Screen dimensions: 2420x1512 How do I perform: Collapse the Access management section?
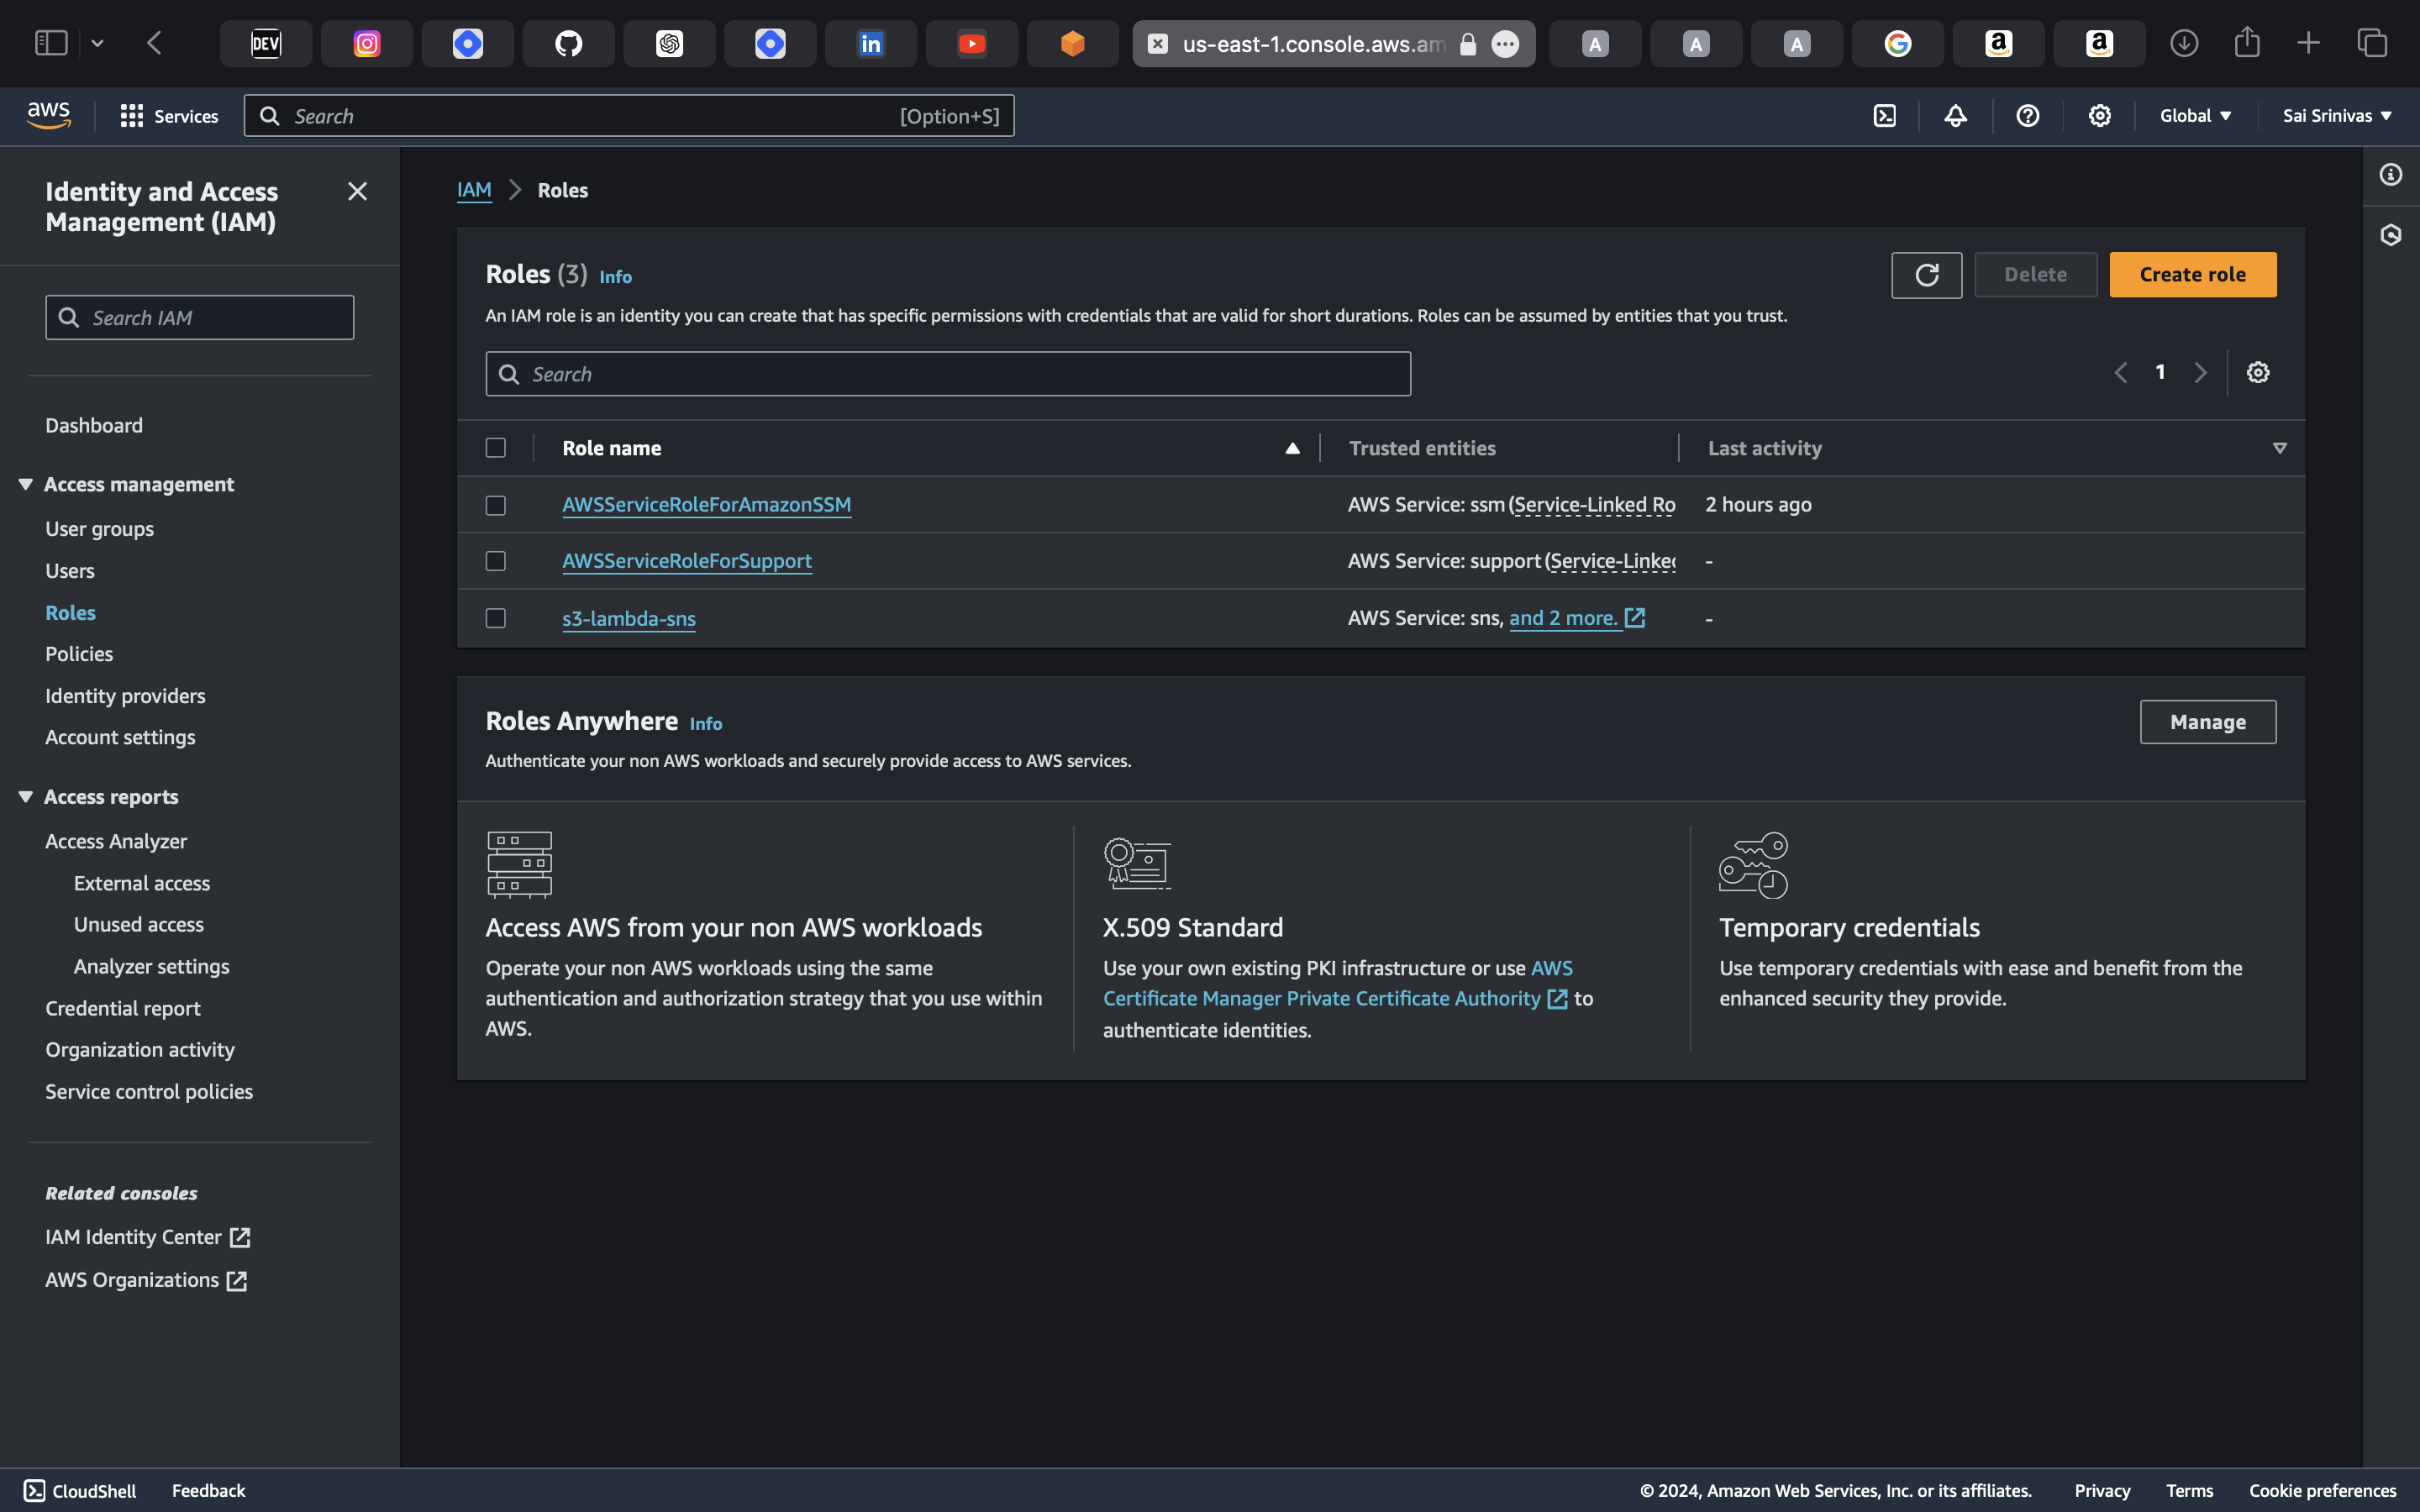26,484
